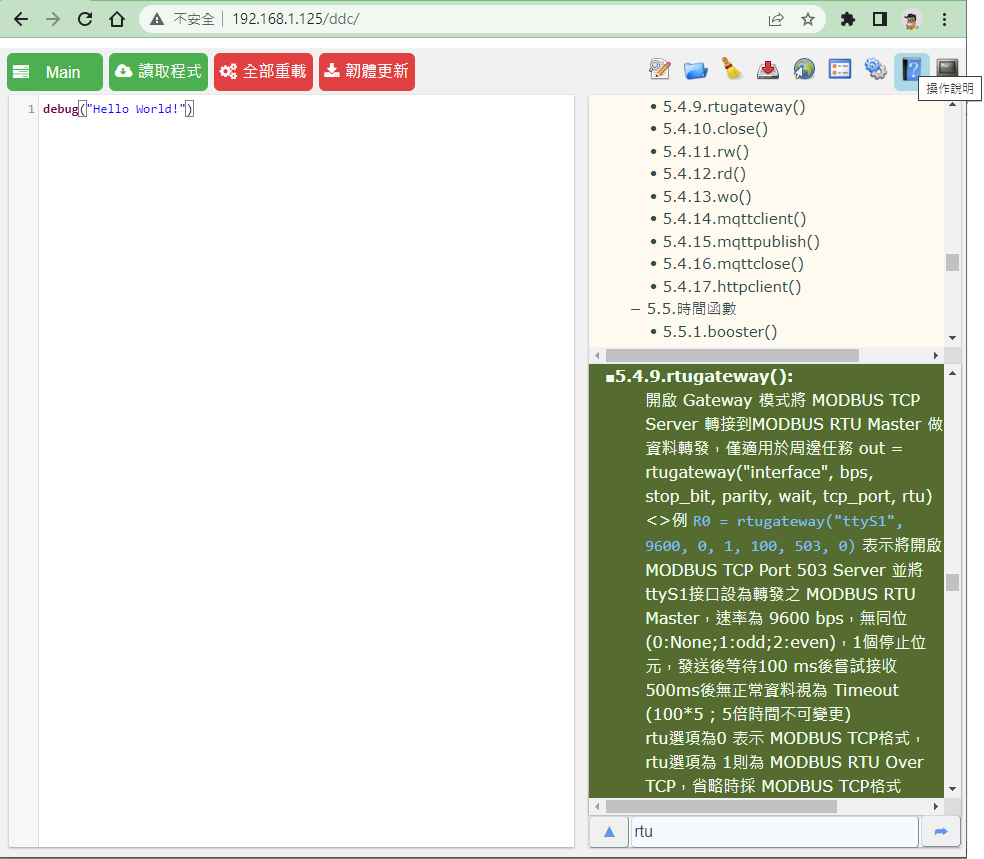Screen dimensions: 984x859
Task: Bookmark this page with star icon
Action: [808, 19]
